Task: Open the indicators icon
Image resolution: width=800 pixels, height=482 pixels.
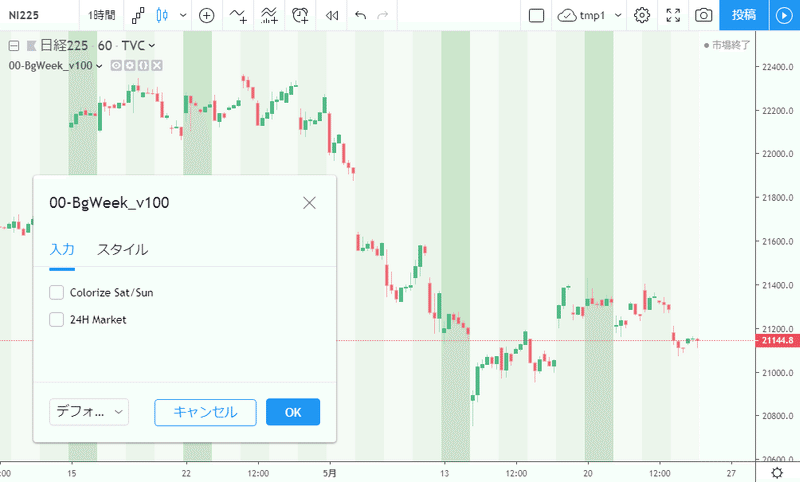Action: 238,15
